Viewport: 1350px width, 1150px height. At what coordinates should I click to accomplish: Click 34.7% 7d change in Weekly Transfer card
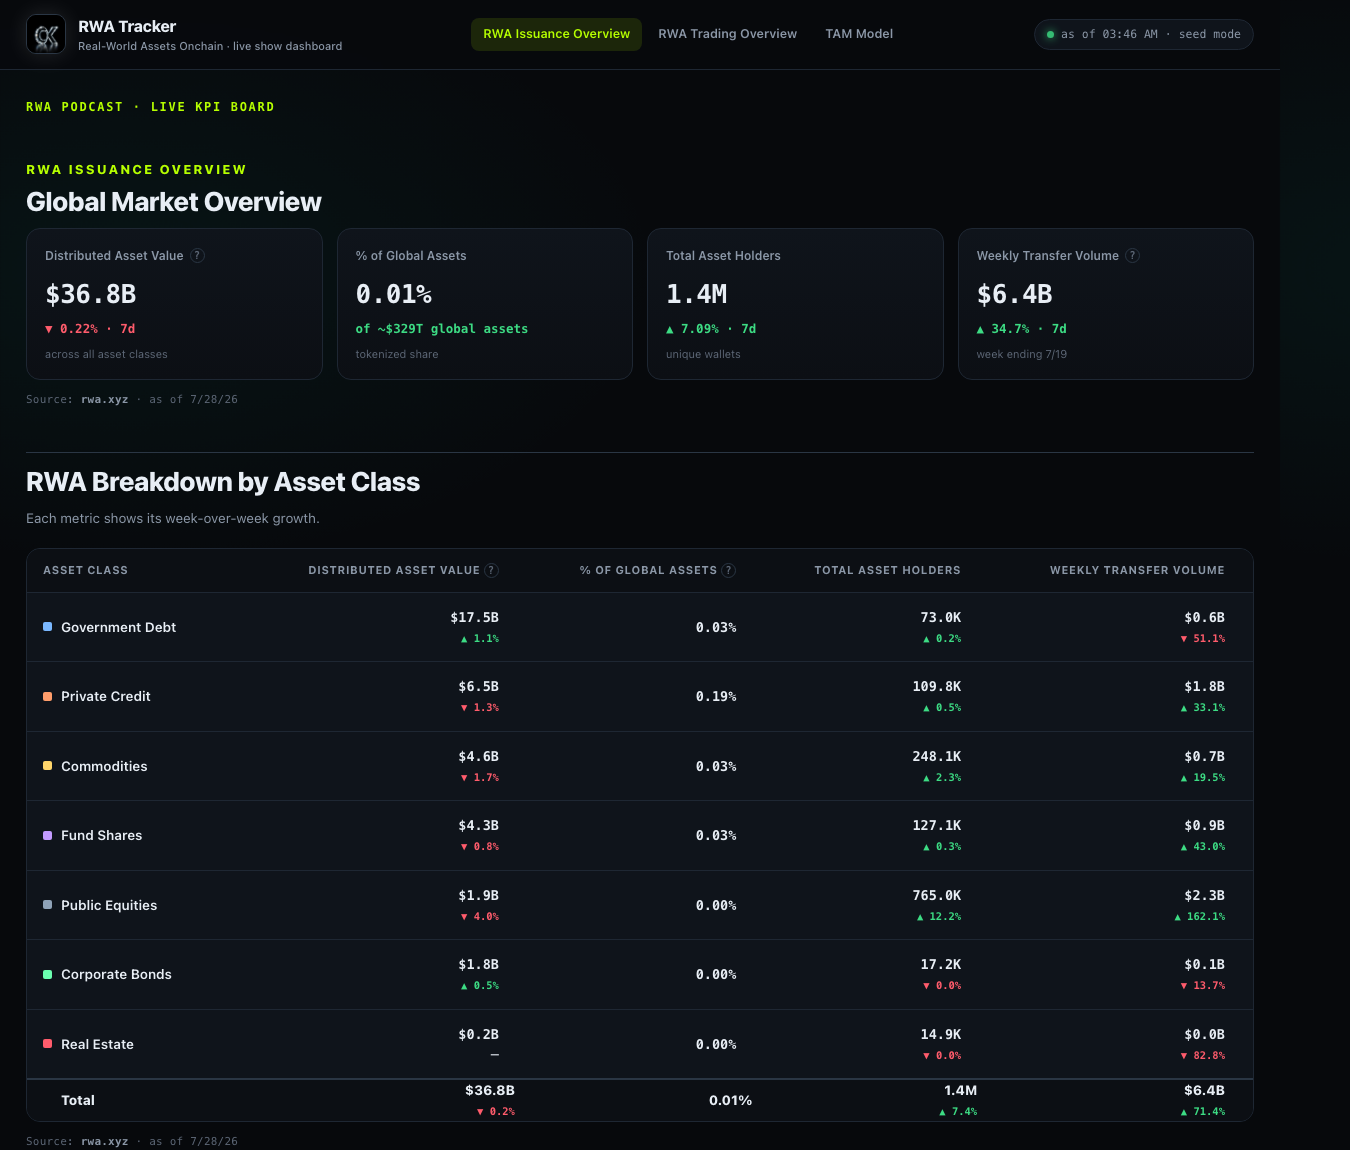point(1022,329)
